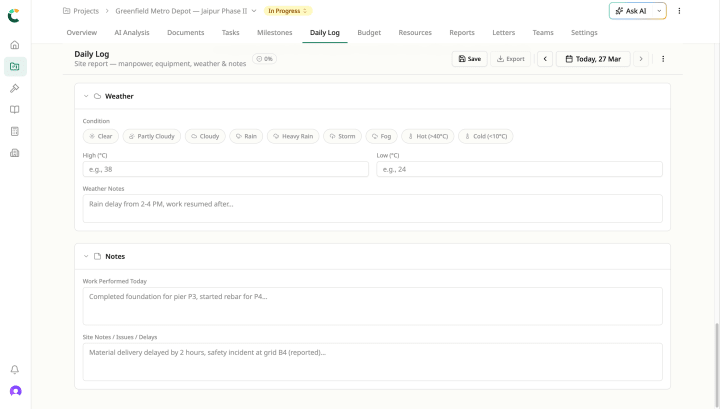This screenshot has width=720, height=409.
Task: Open the Letters tab
Action: 504,33
